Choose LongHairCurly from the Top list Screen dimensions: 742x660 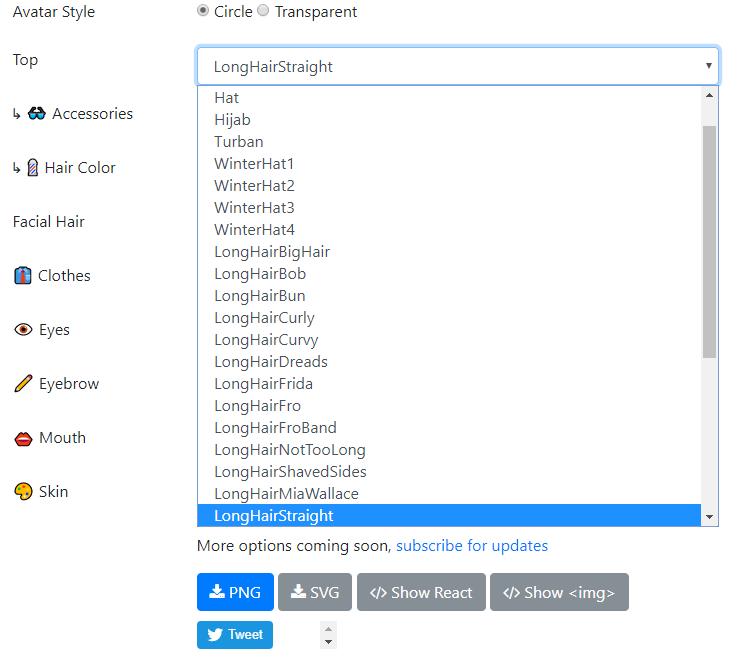tap(264, 318)
